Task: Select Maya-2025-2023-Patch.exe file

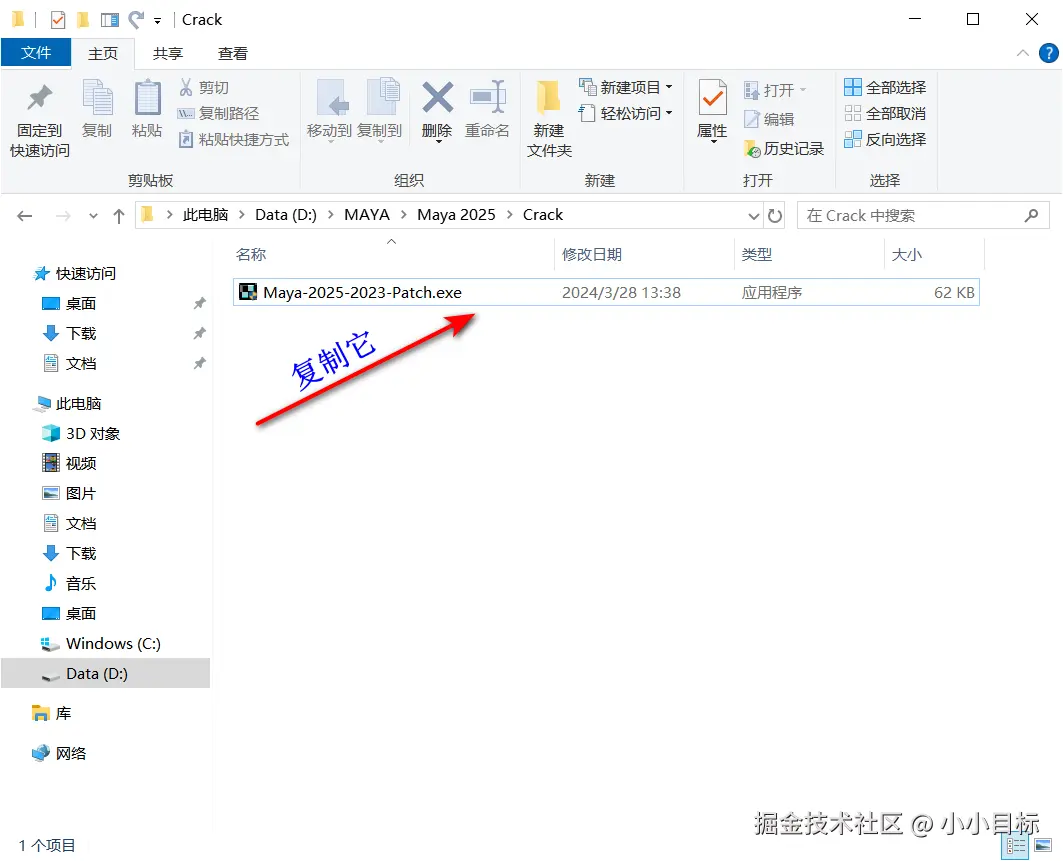Action: point(606,292)
